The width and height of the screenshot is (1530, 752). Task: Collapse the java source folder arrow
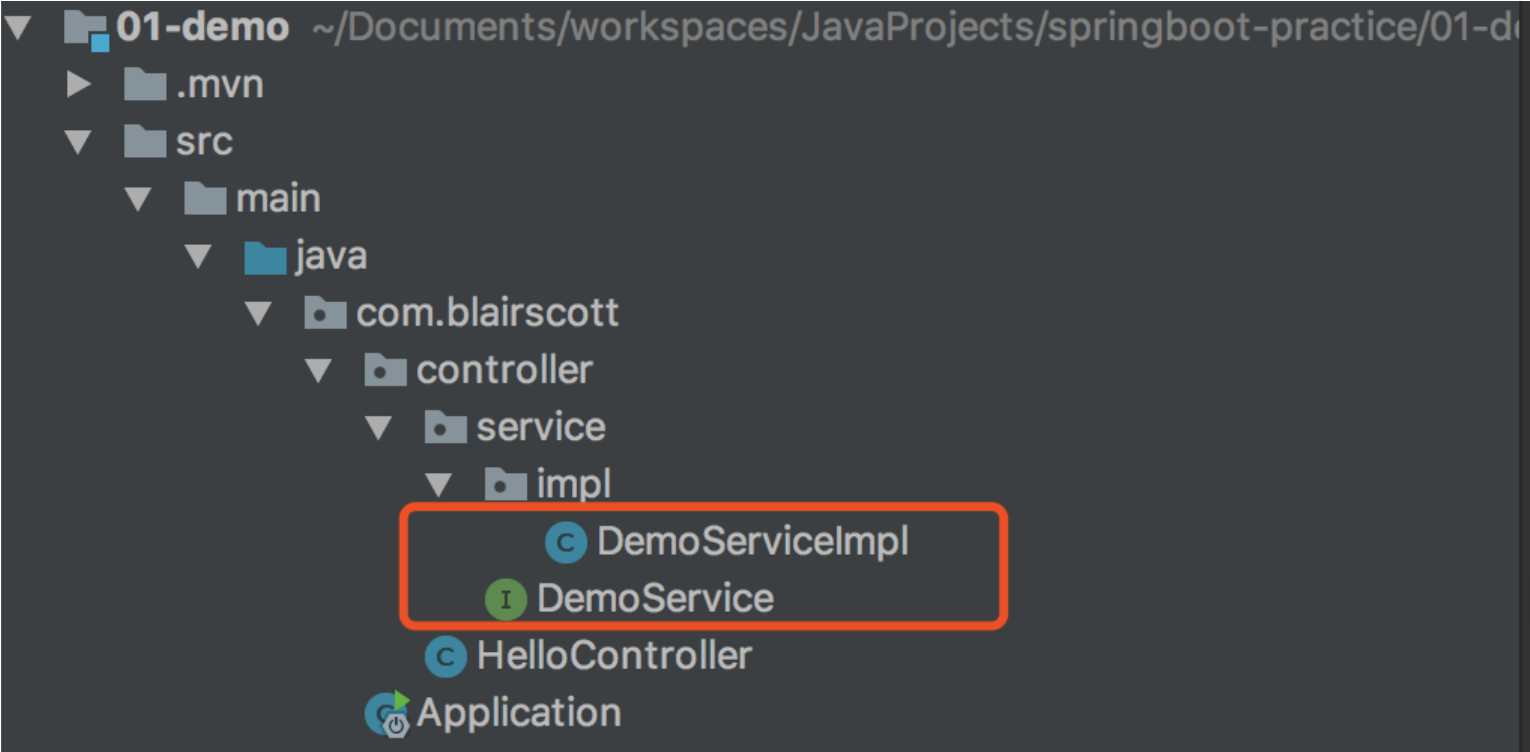pyautogui.click(x=199, y=257)
